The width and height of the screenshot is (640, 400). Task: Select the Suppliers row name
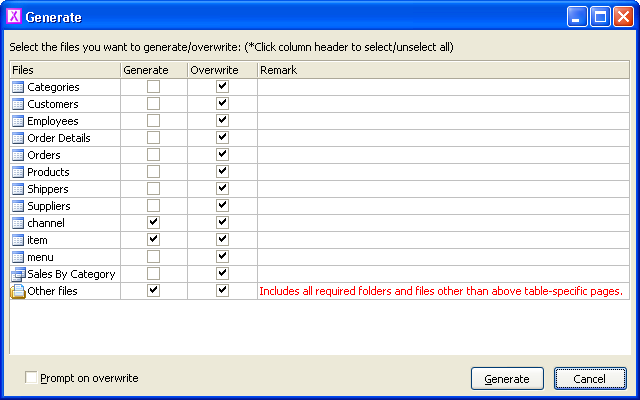click(49, 206)
